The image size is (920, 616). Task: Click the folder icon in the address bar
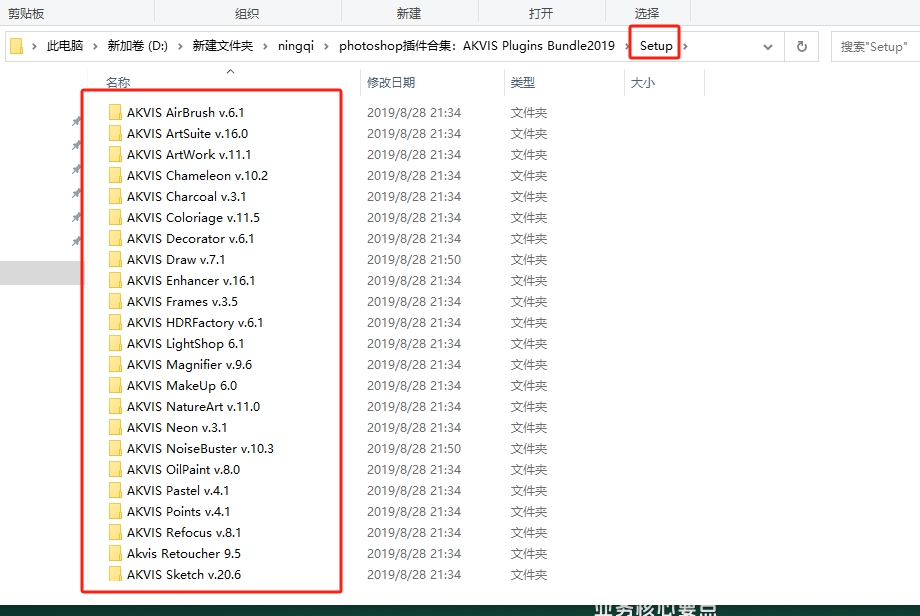click(x=17, y=46)
